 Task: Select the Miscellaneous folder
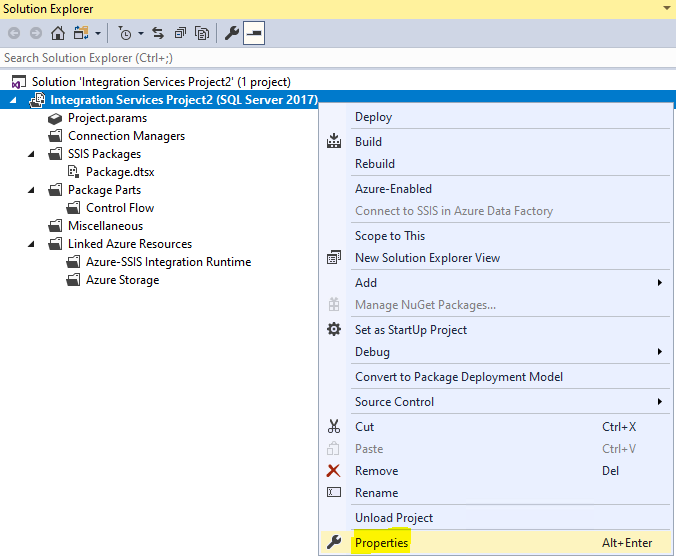click(x=105, y=226)
